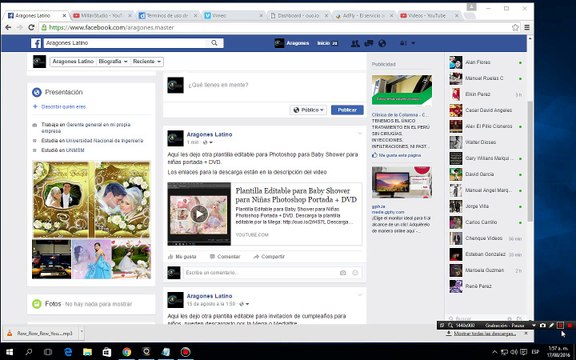Viewport: 576px width, 360px height.
Task: Click the Chrome icon in the taskbar
Action: pos(127,352)
